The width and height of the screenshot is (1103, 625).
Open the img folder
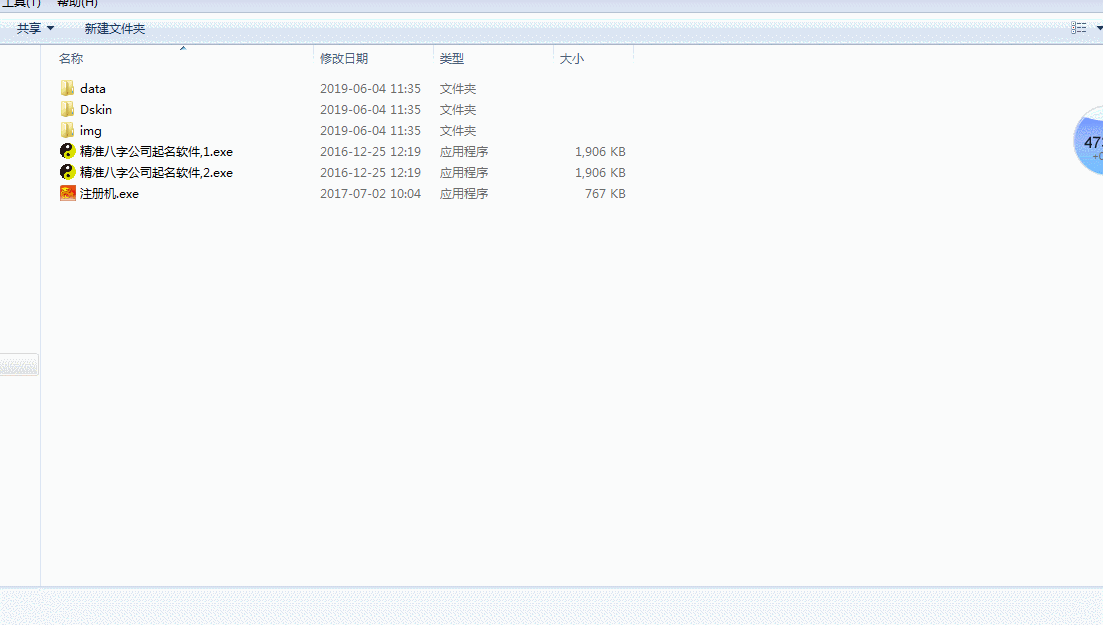click(x=91, y=130)
